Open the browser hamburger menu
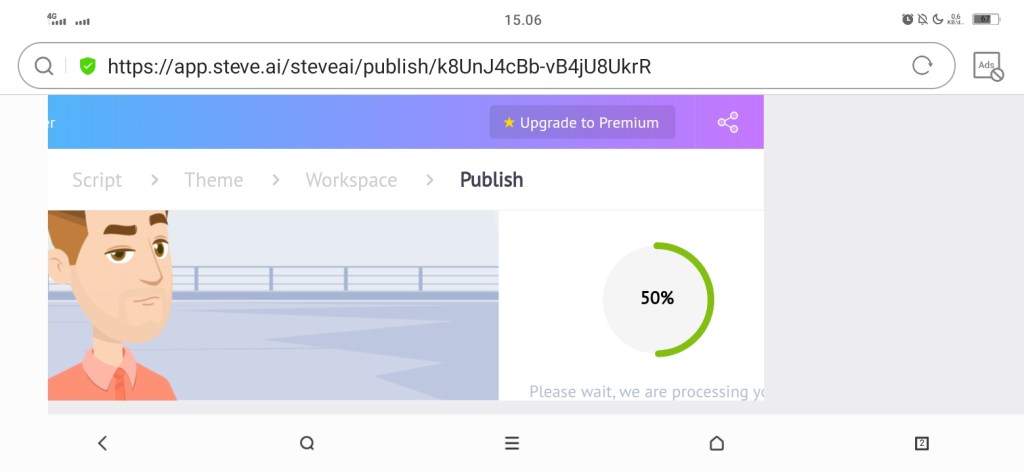 [512, 443]
